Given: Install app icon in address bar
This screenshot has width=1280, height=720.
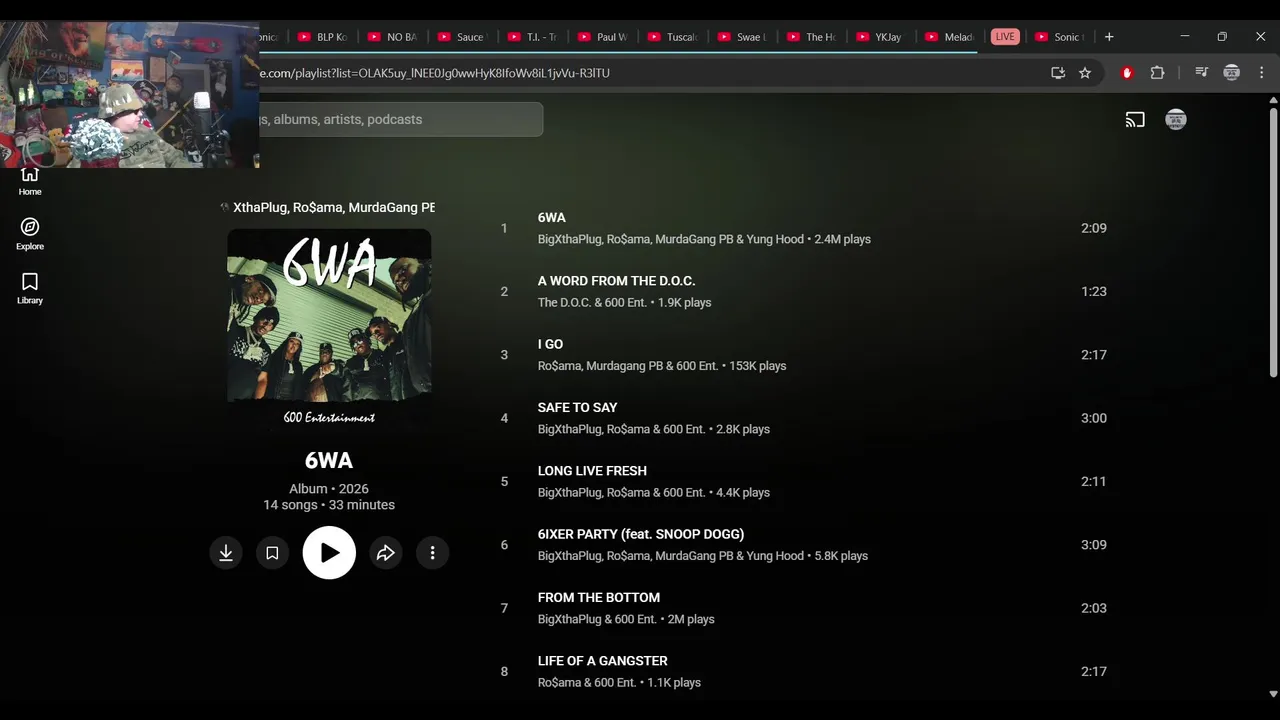Looking at the screenshot, I should [x=1058, y=73].
